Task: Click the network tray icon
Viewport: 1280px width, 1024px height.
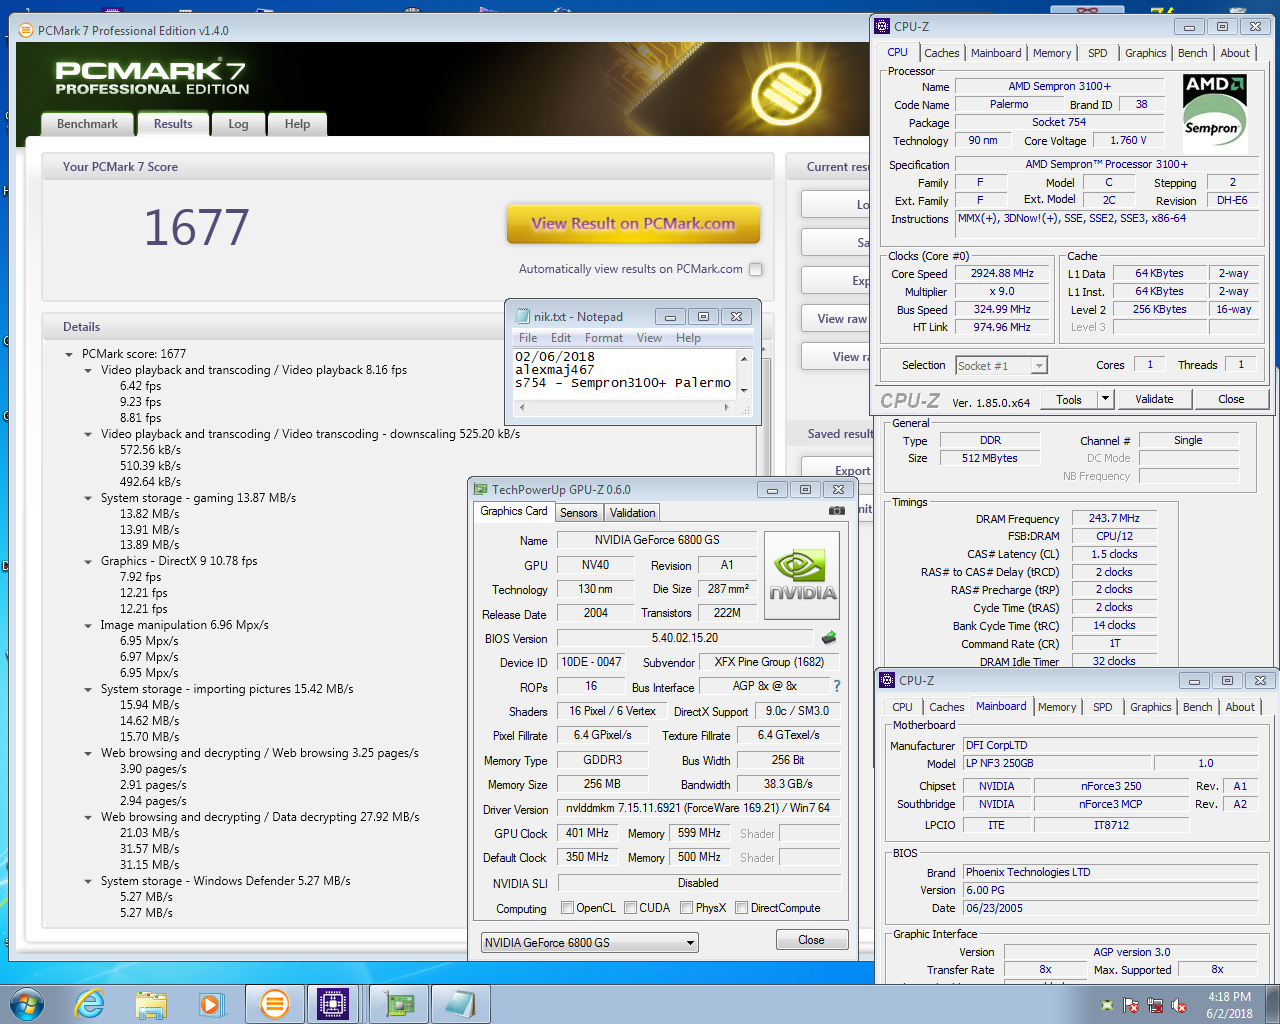Action: (x=1155, y=1005)
